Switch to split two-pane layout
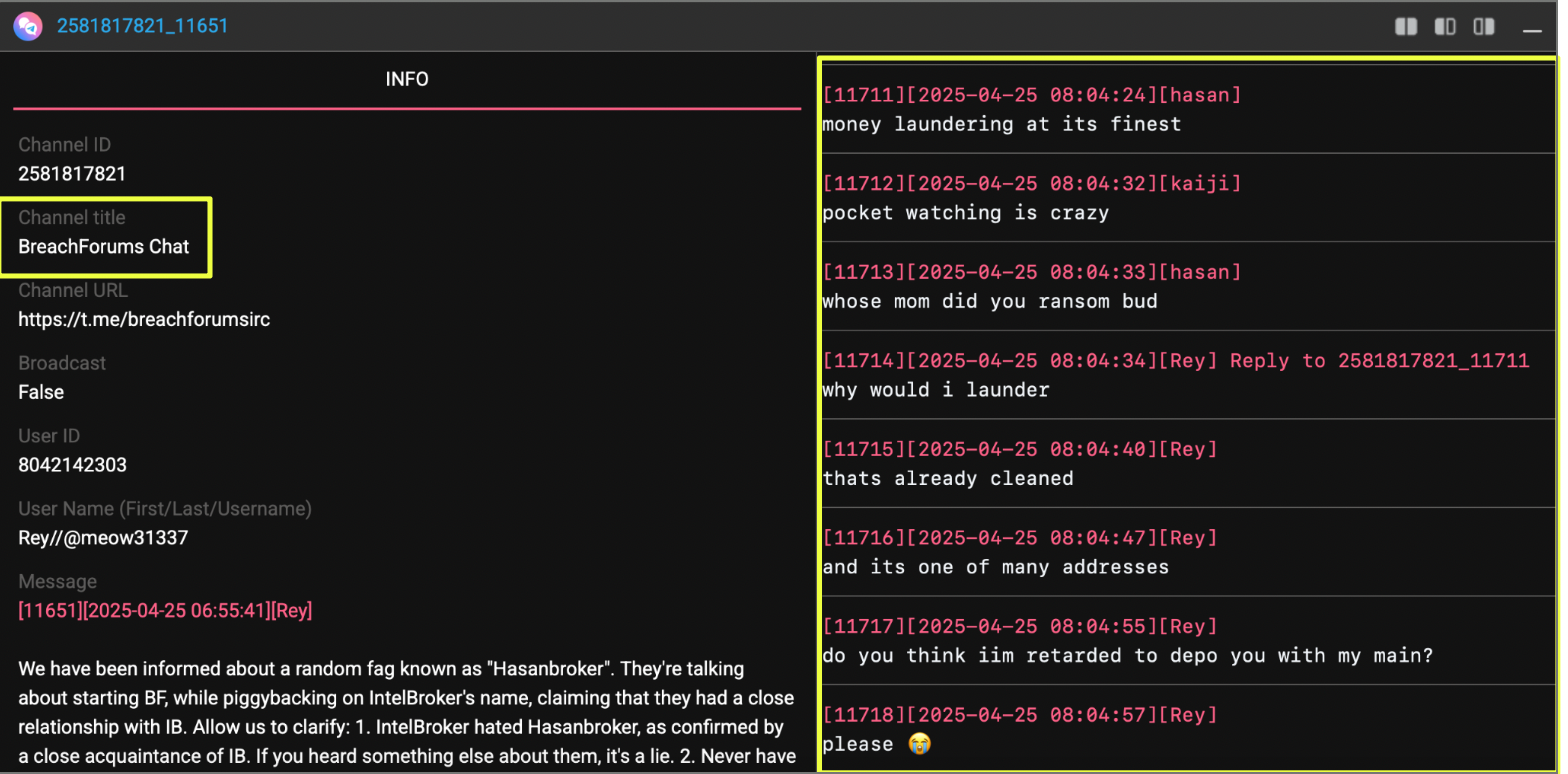Screen dimensions: 1568x774 (x=1406, y=27)
